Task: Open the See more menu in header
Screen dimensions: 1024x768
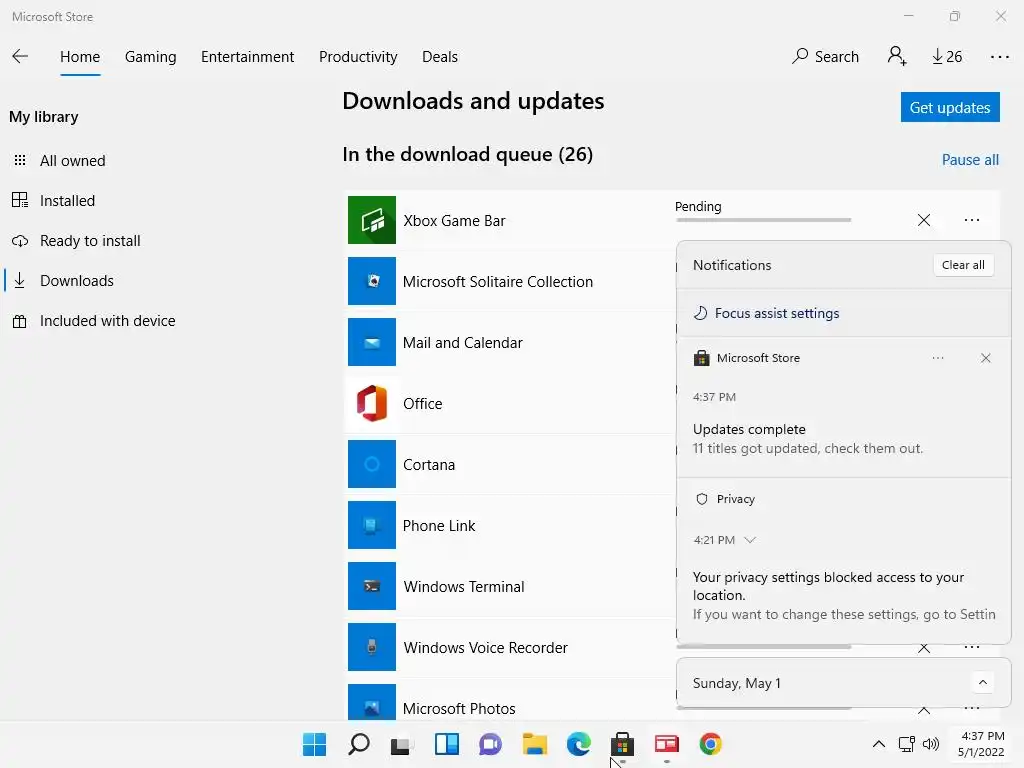Action: [x=999, y=57]
